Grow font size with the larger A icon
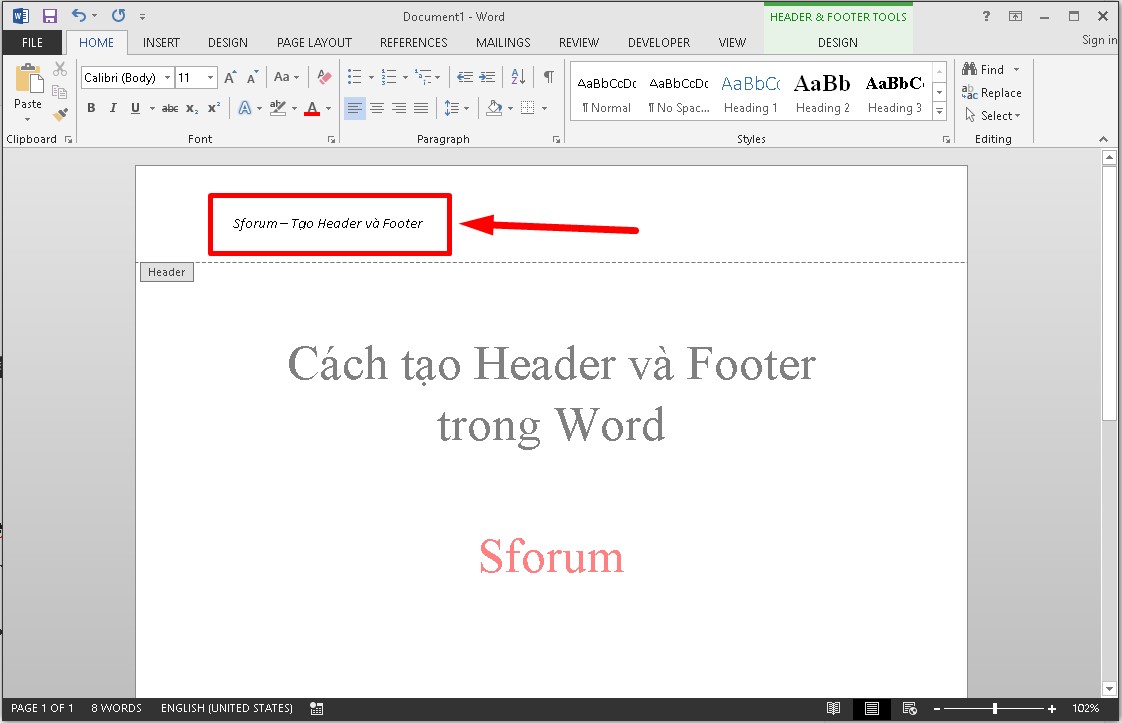The image size is (1122, 723). (x=230, y=77)
